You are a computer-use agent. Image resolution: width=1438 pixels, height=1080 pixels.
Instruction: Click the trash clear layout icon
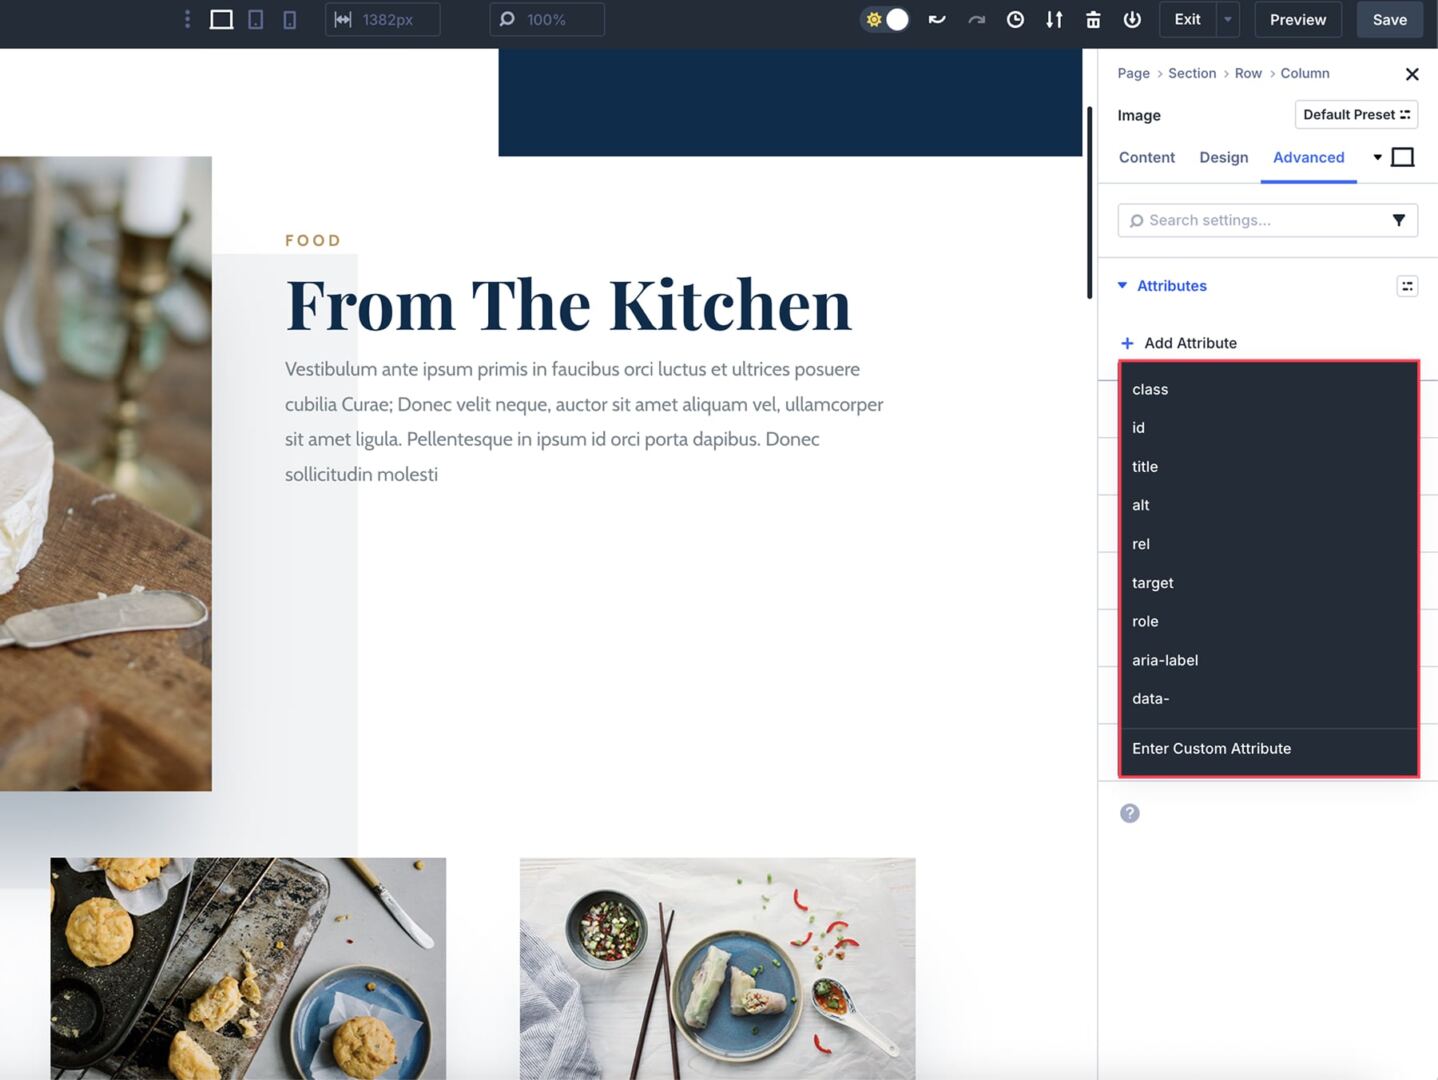click(x=1093, y=20)
